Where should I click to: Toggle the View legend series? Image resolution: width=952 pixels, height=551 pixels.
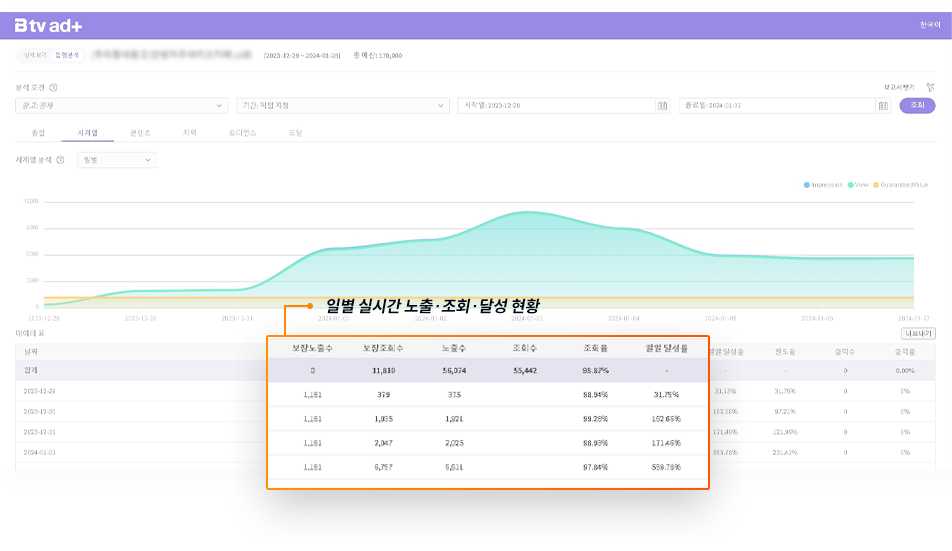(x=858, y=185)
